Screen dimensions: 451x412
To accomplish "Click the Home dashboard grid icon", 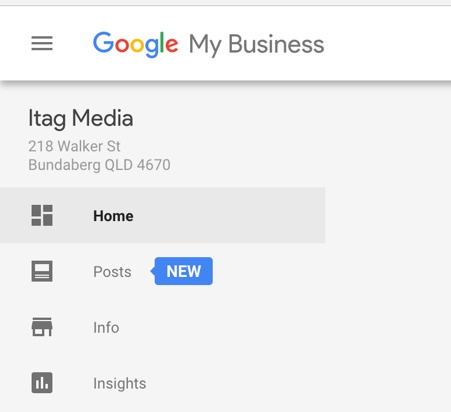I will tap(42, 216).
